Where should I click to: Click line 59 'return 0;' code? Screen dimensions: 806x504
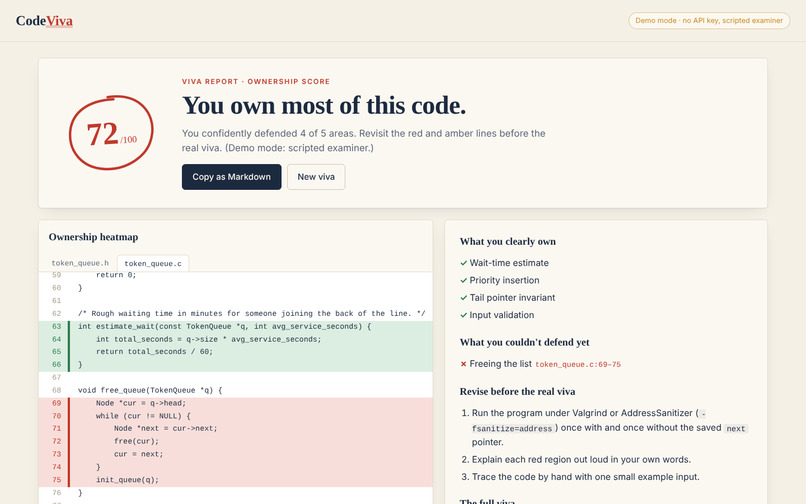pos(116,275)
